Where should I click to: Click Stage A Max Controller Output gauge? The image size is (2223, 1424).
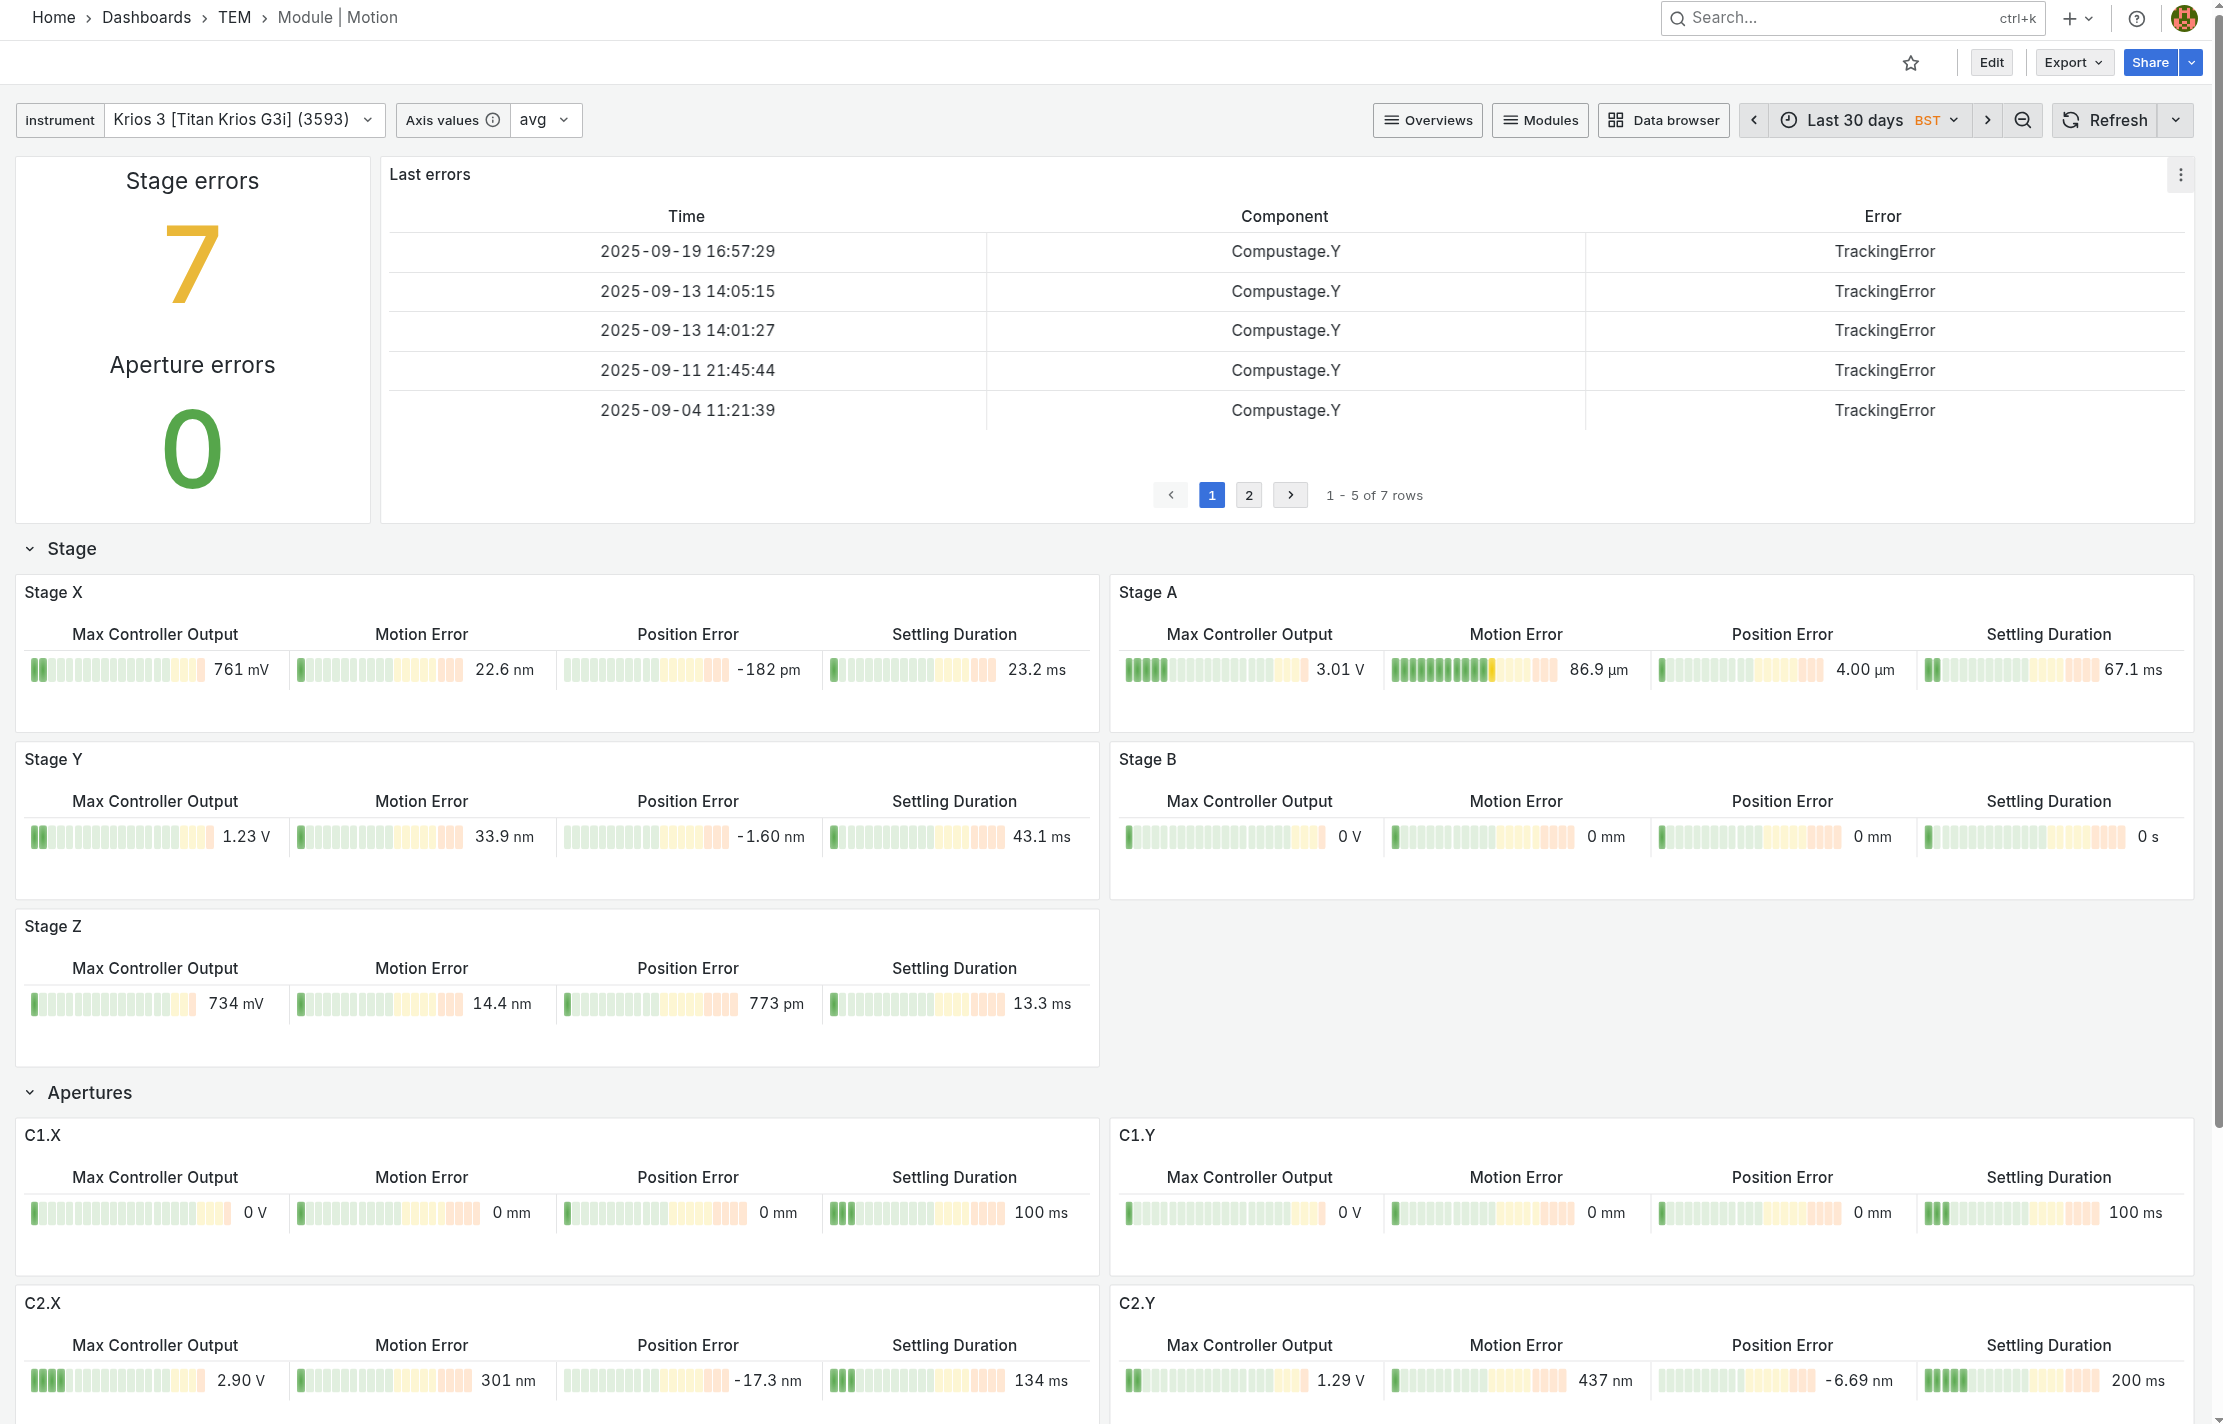point(1216,670)
